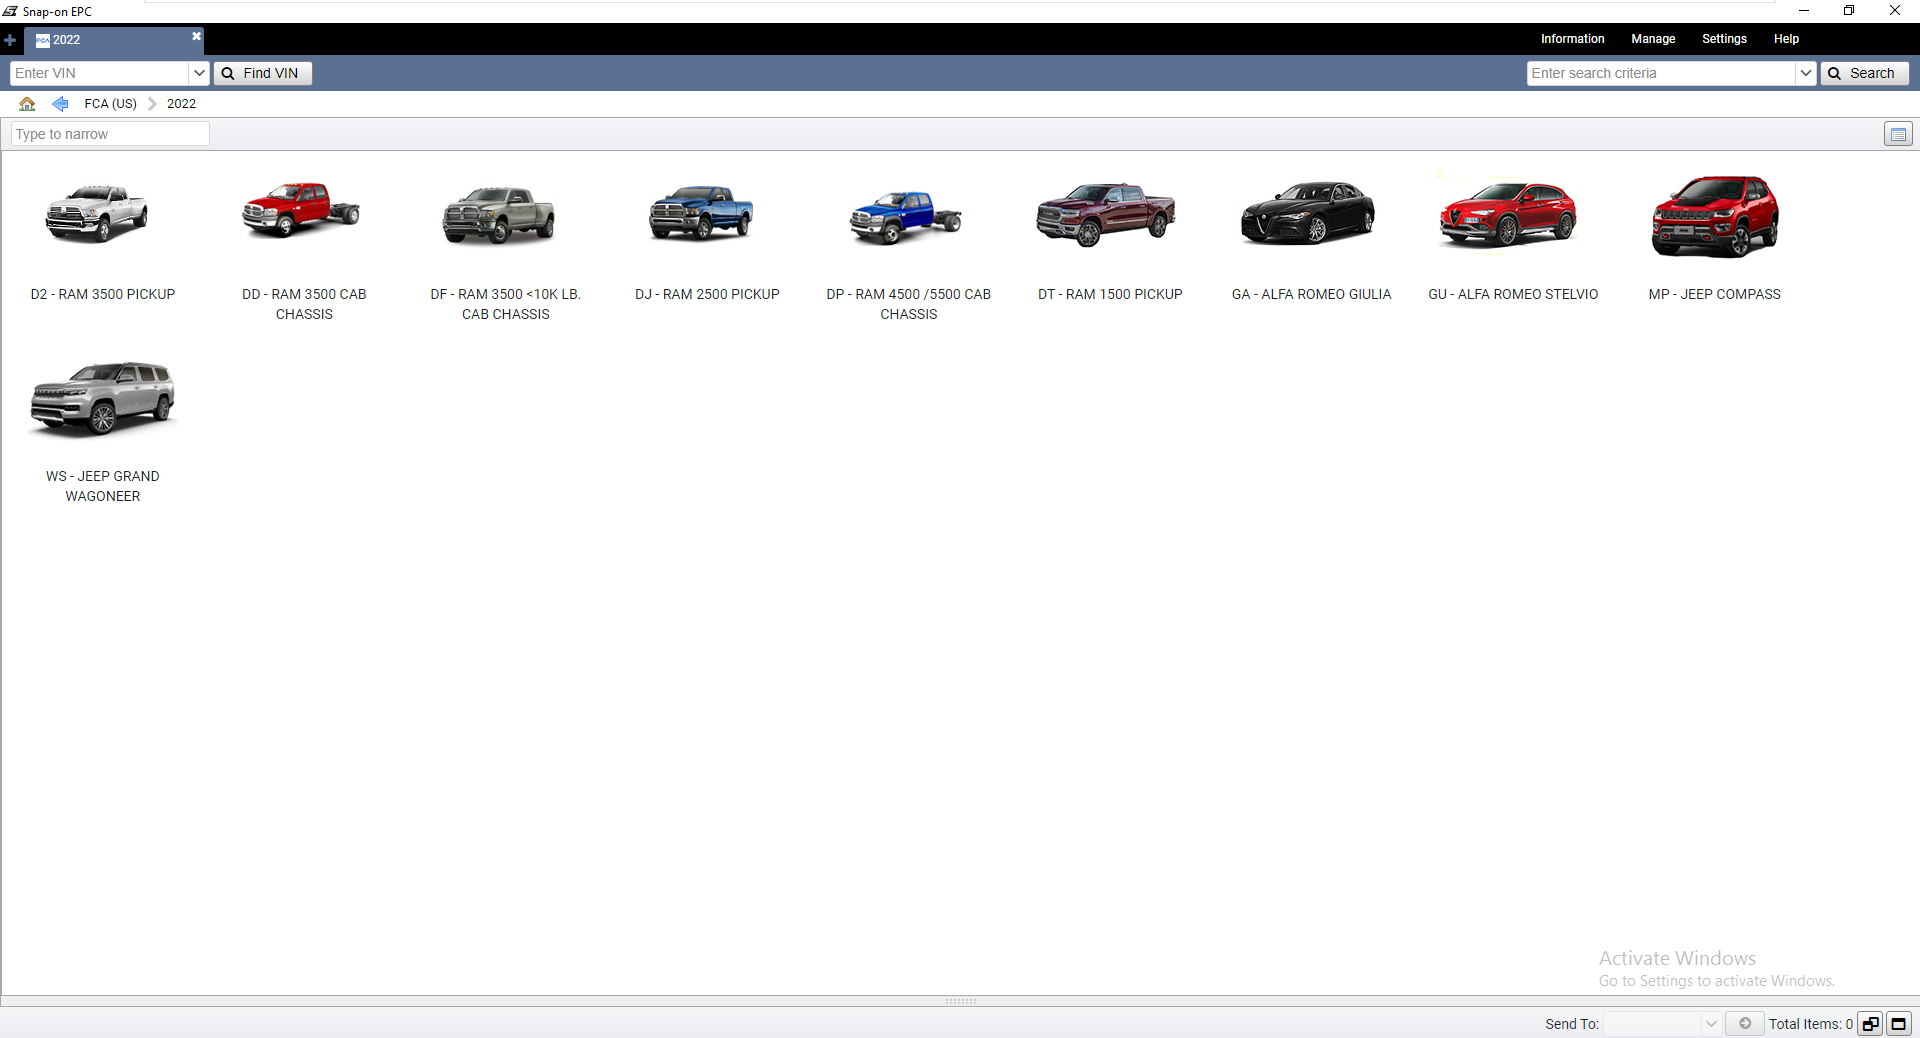This screenshot has width=1920, height=1038.
Task: Click the search criteria input field
Action: pos(1661,73)
